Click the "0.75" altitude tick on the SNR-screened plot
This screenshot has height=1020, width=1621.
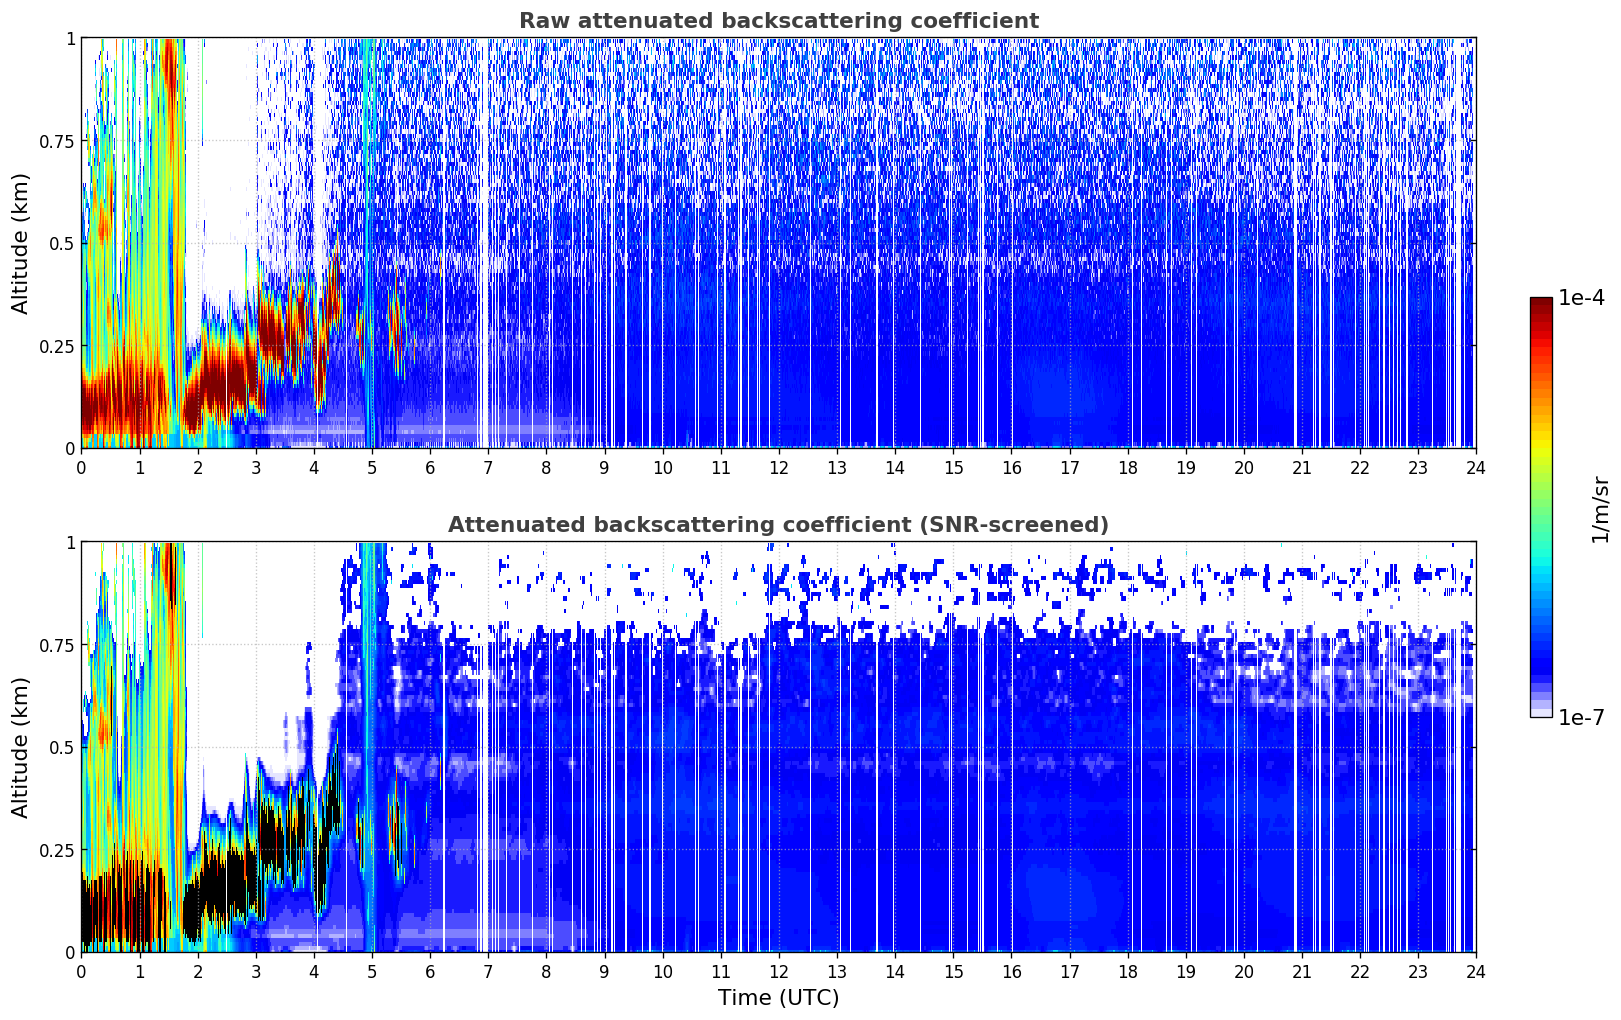57,646
